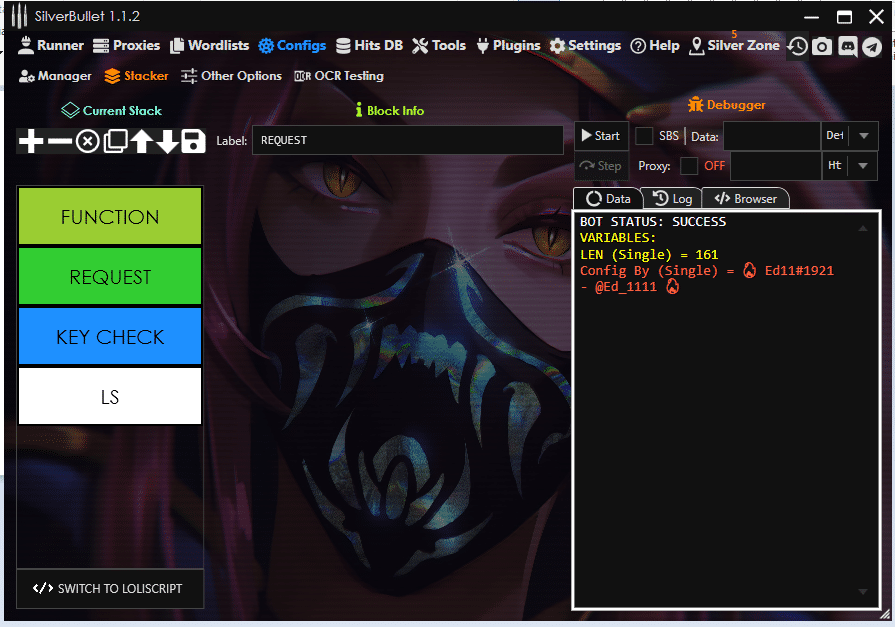895x627 pixels.
Task: Select the KEY CHECK block
Action: pos(110,336)
